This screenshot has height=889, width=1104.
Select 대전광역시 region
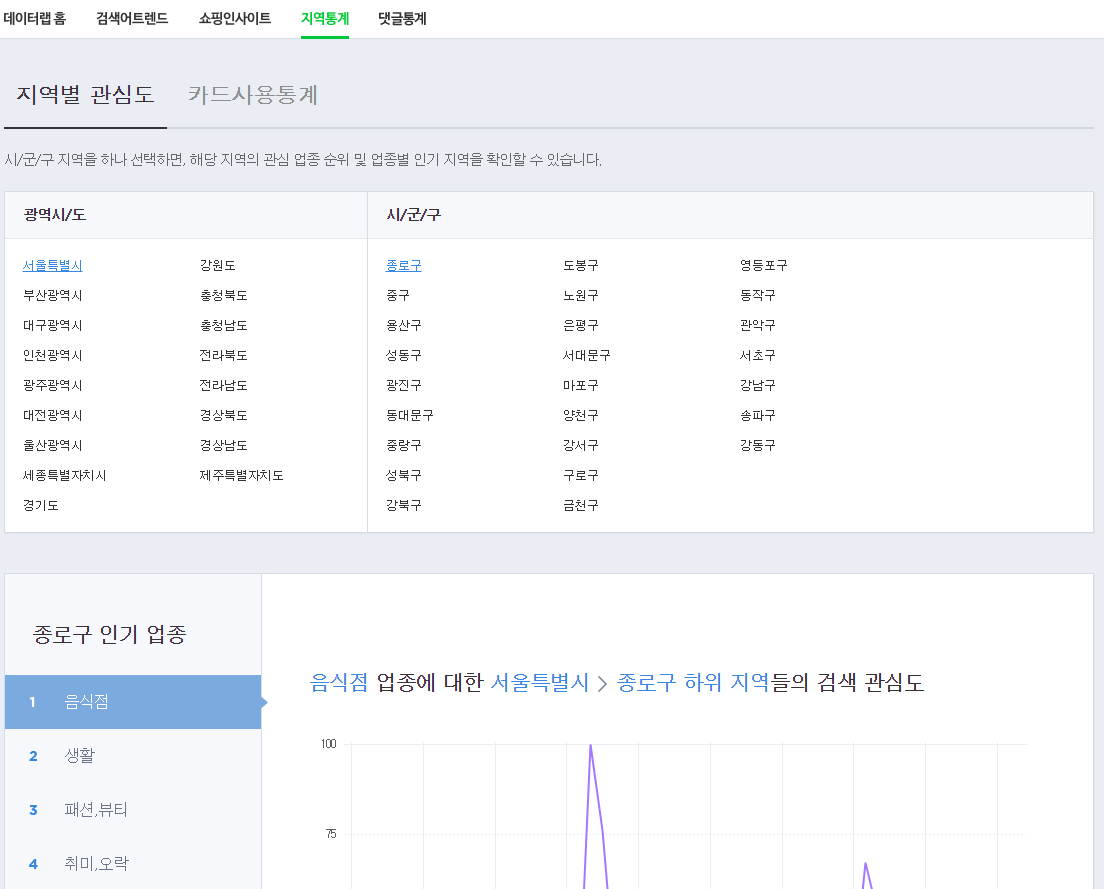(x=52, y=415)
